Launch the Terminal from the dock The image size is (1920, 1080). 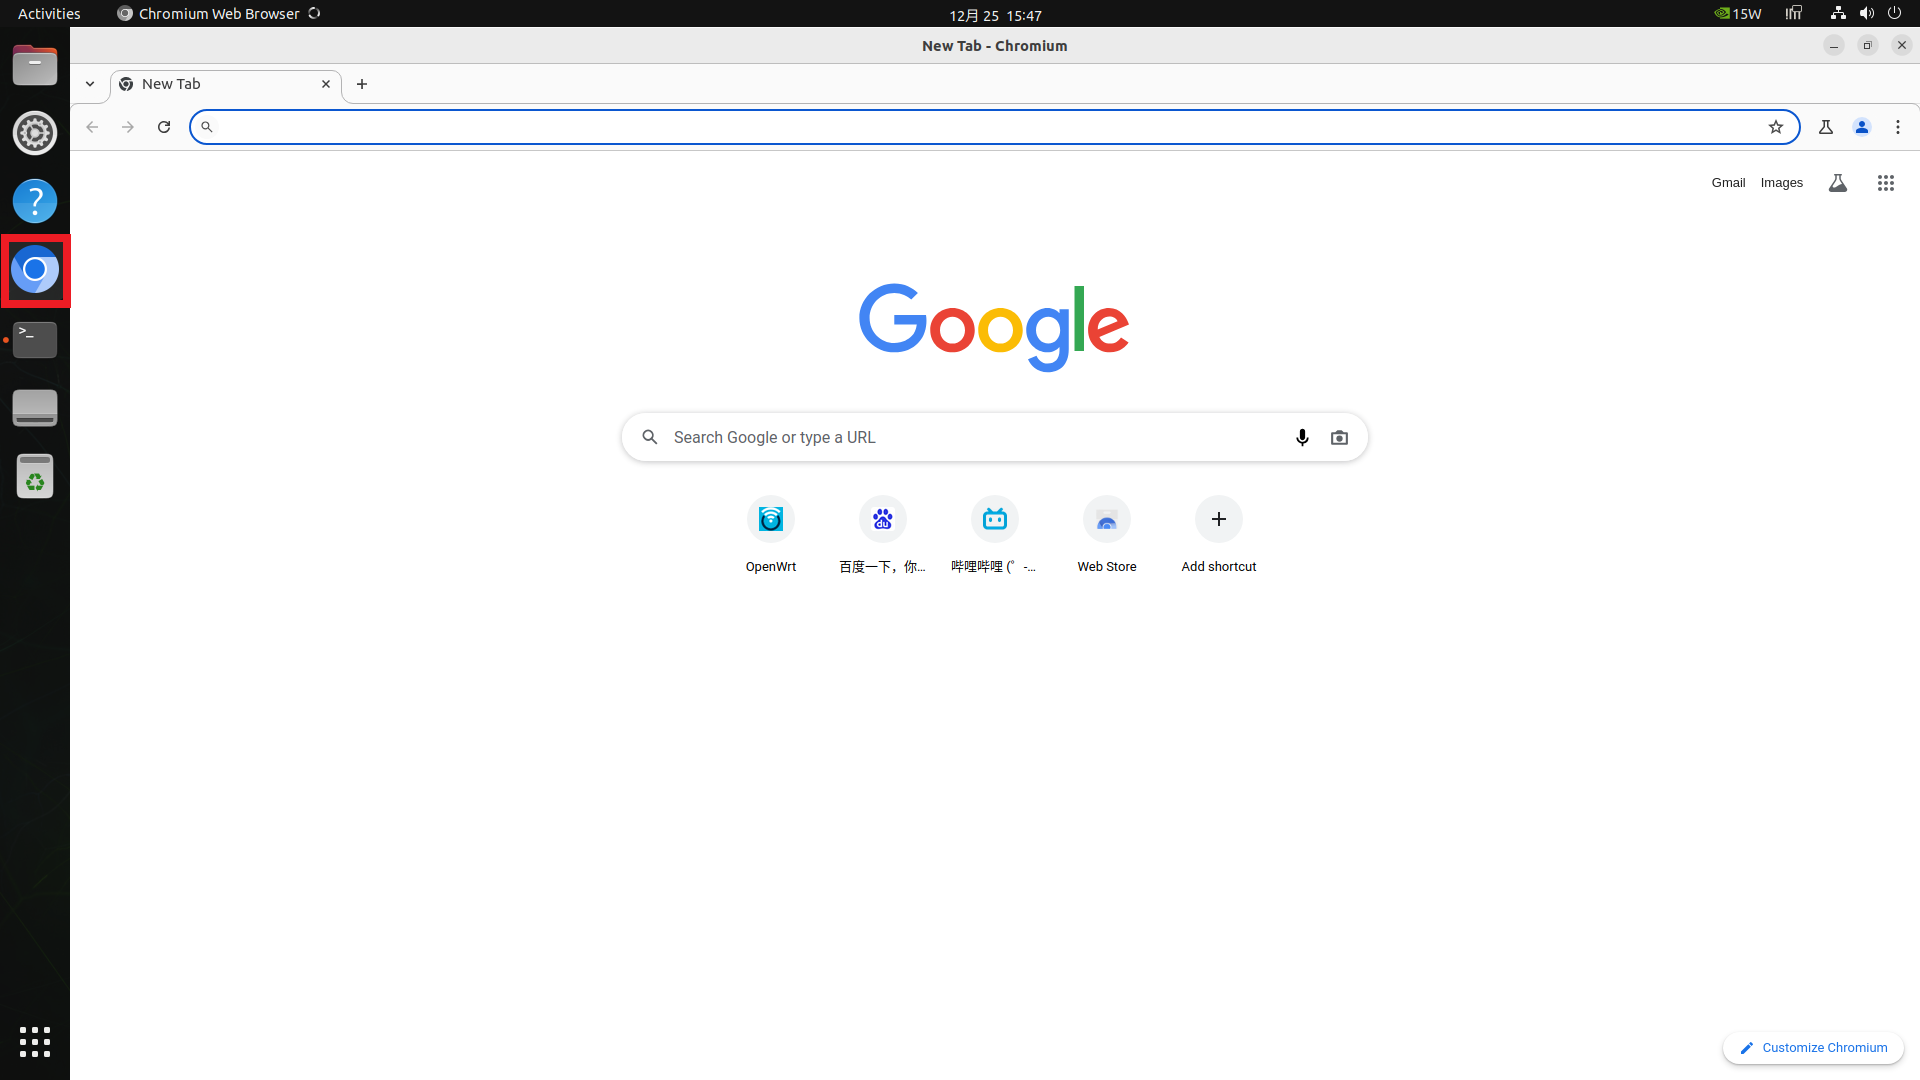coord(35,340)
